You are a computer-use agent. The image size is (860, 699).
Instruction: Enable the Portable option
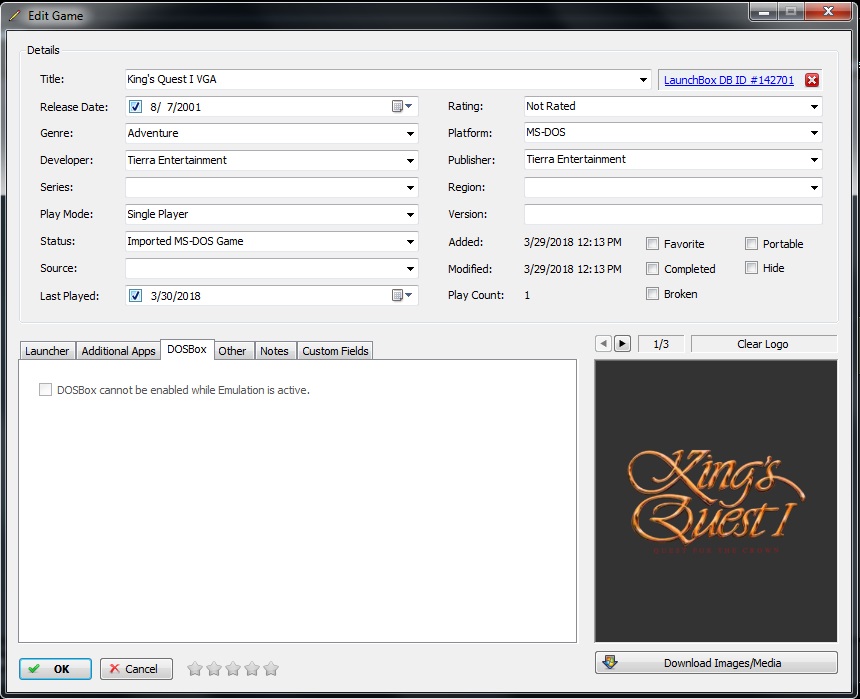coord(751,244)
